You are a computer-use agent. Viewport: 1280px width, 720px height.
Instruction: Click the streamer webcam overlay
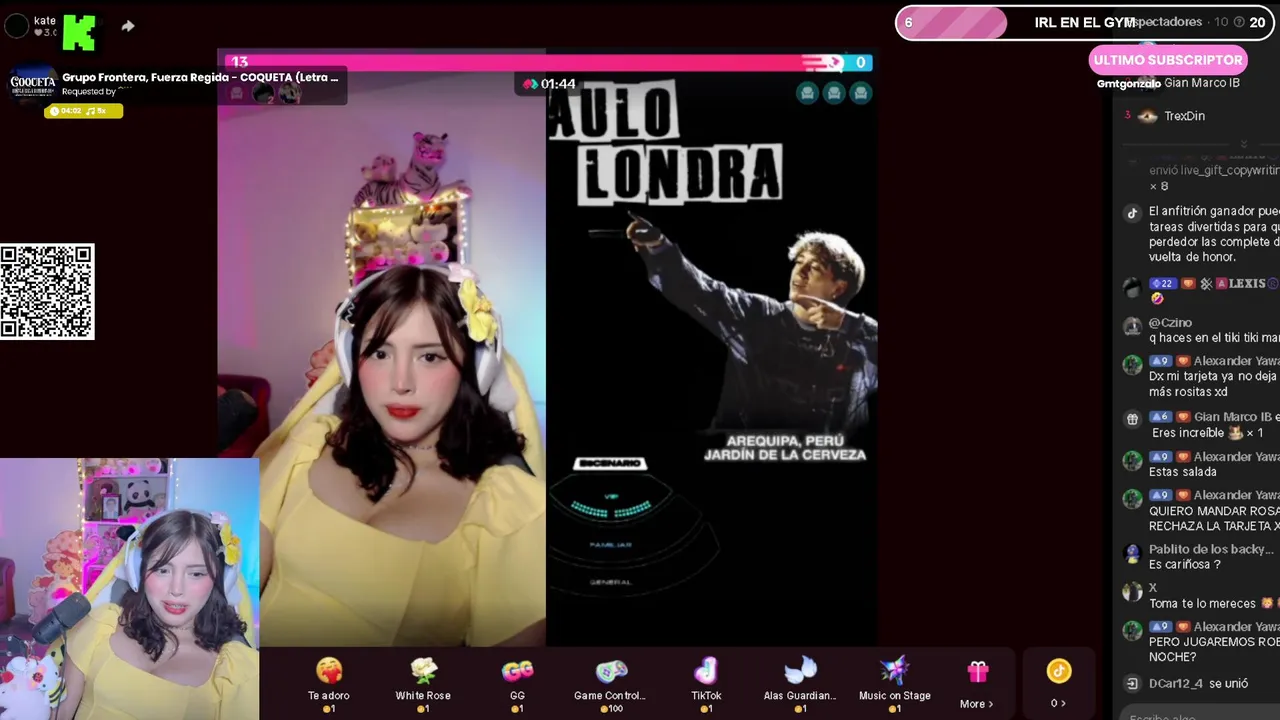[x=129, y=589]
